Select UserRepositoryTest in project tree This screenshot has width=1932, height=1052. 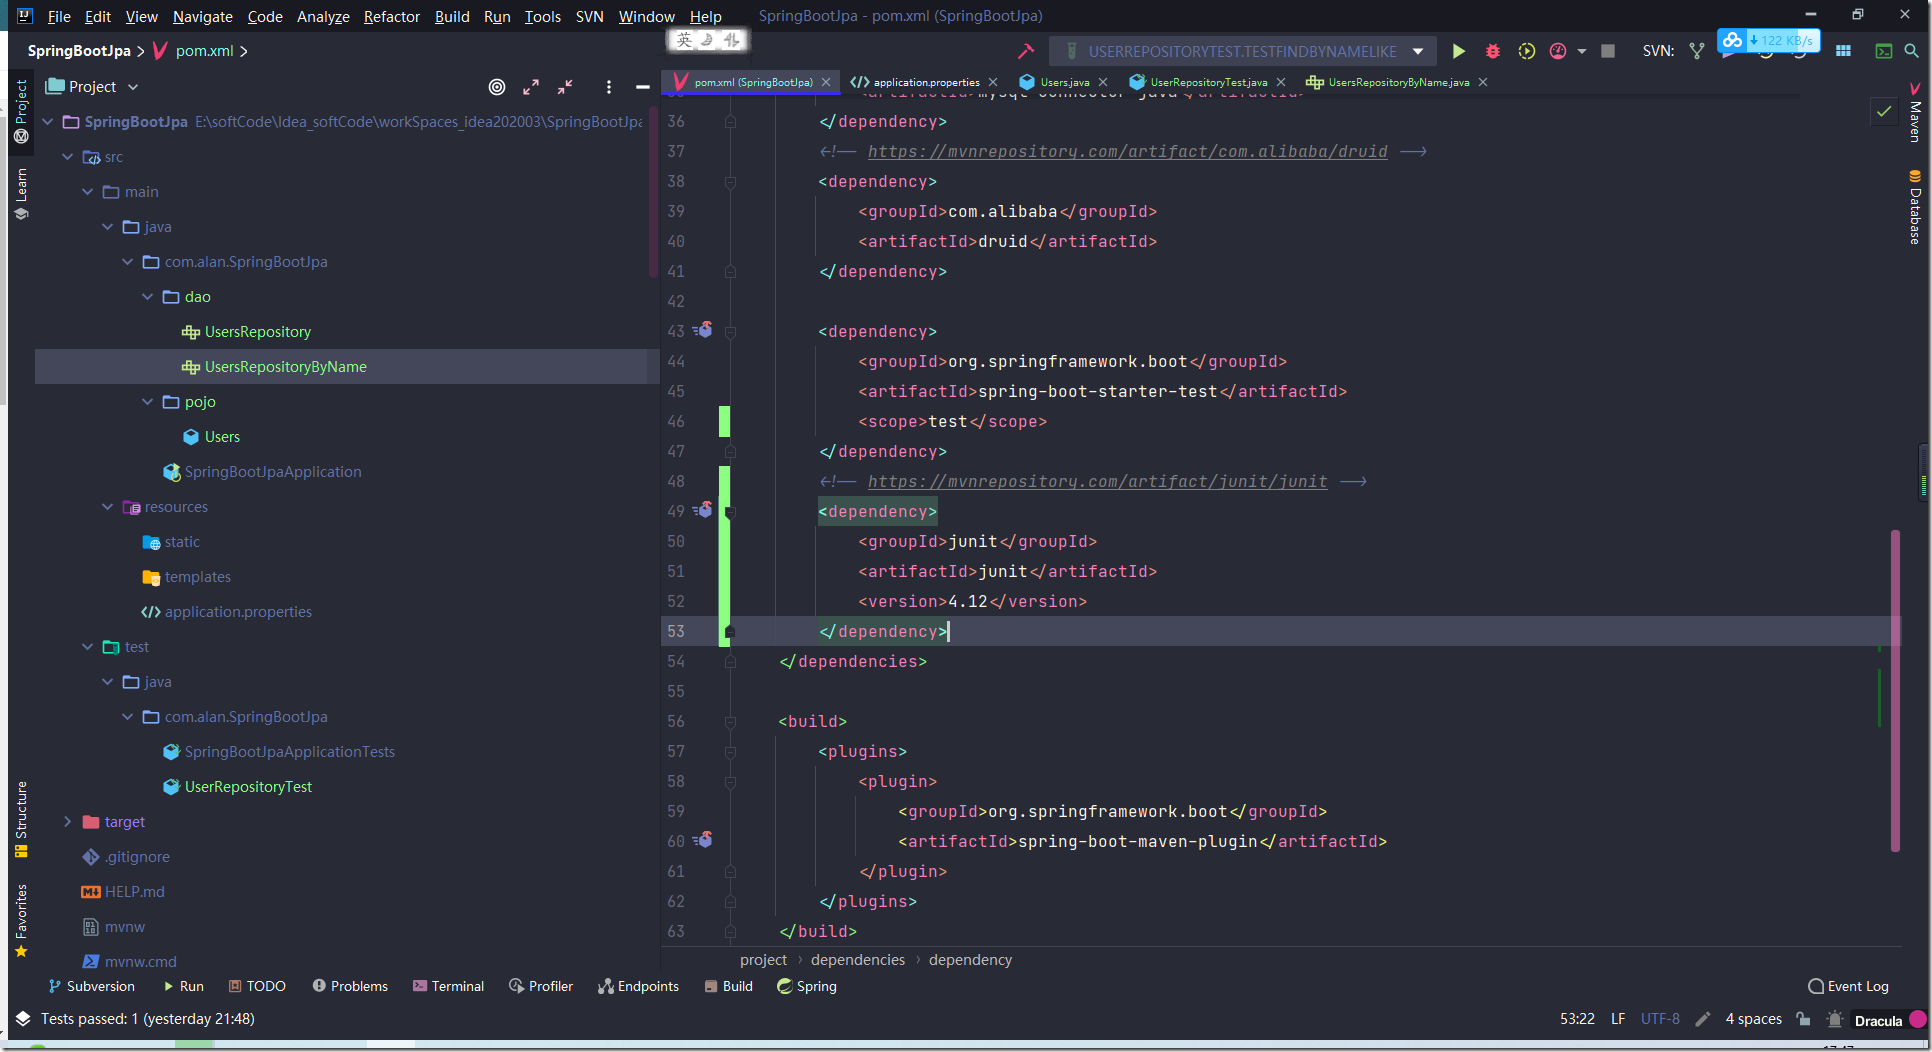tap(248, 787)
